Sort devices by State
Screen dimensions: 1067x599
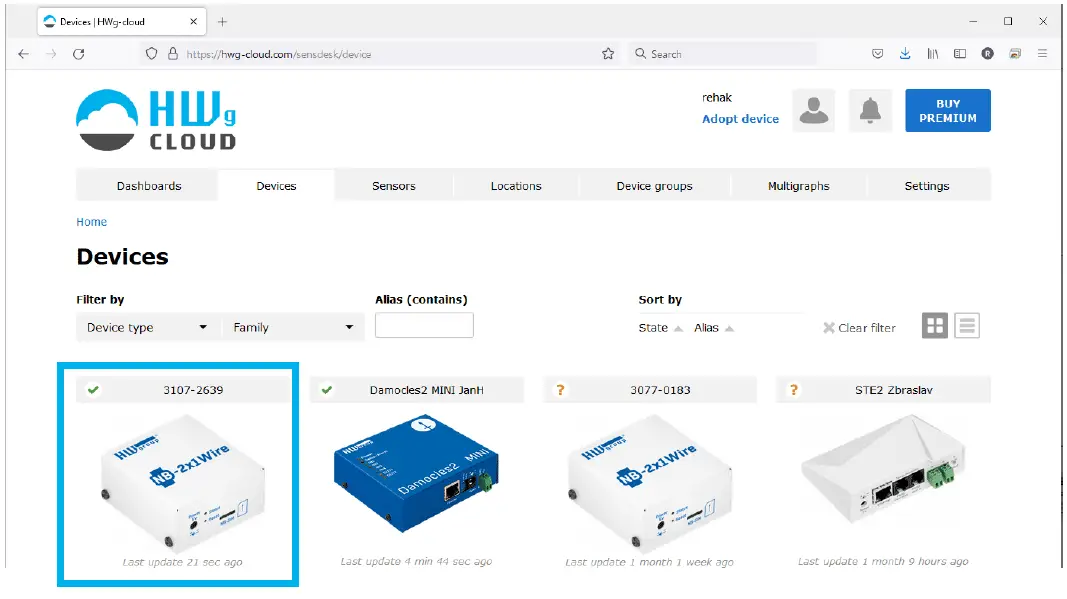(x=660, y=328)
